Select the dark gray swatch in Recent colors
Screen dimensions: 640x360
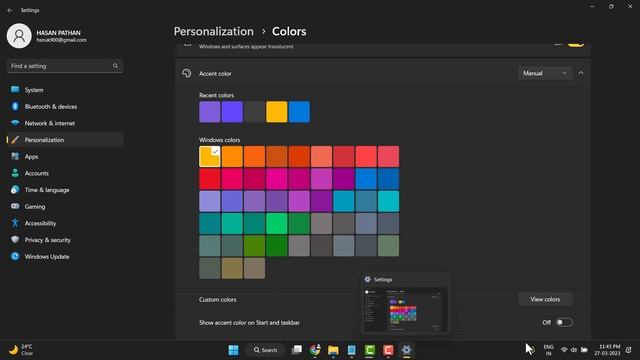pos(254,112)
